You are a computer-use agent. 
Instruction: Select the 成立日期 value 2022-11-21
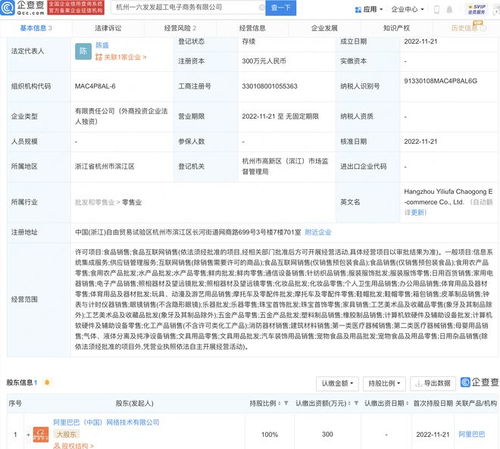point(421,41)
